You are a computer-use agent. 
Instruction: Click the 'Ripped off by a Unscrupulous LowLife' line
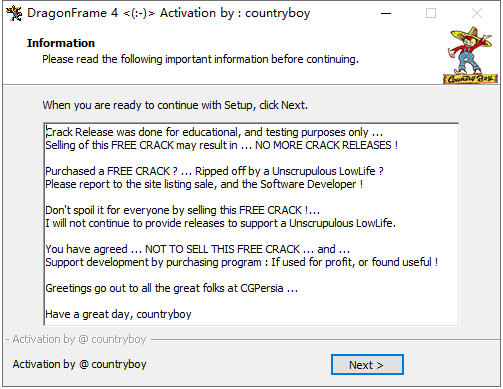coord(214,171)
